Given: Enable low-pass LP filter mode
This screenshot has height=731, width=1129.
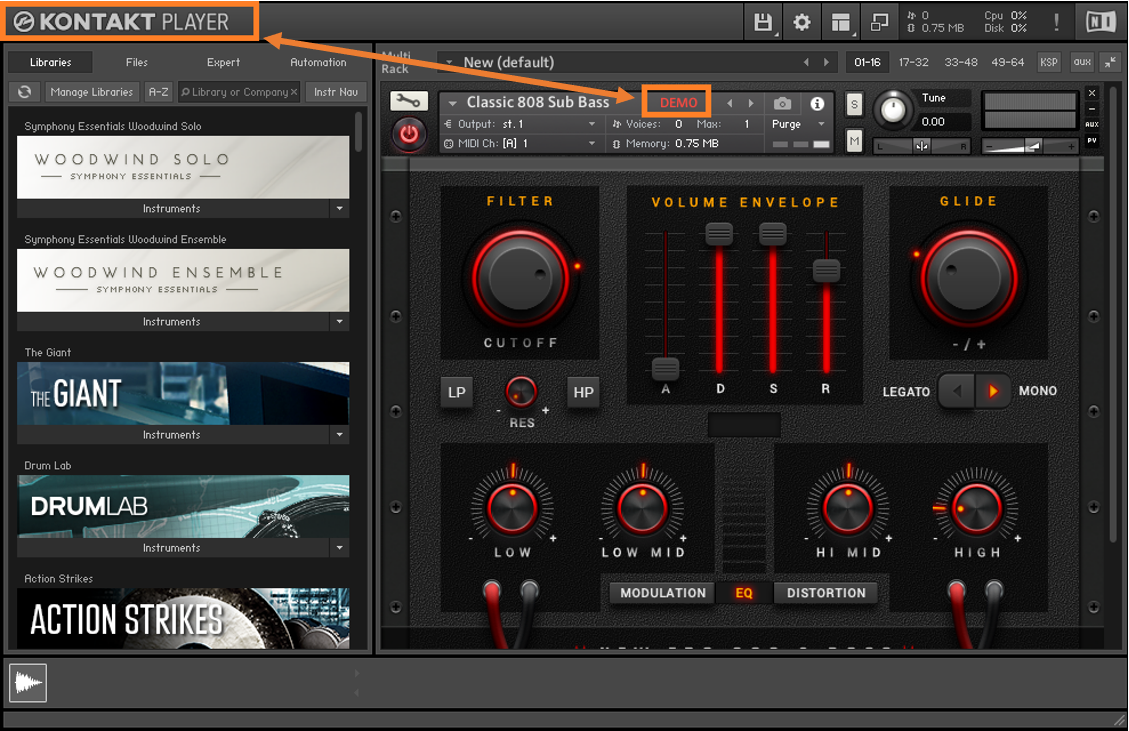Looking at the screenshot, I should pos(456,393).
